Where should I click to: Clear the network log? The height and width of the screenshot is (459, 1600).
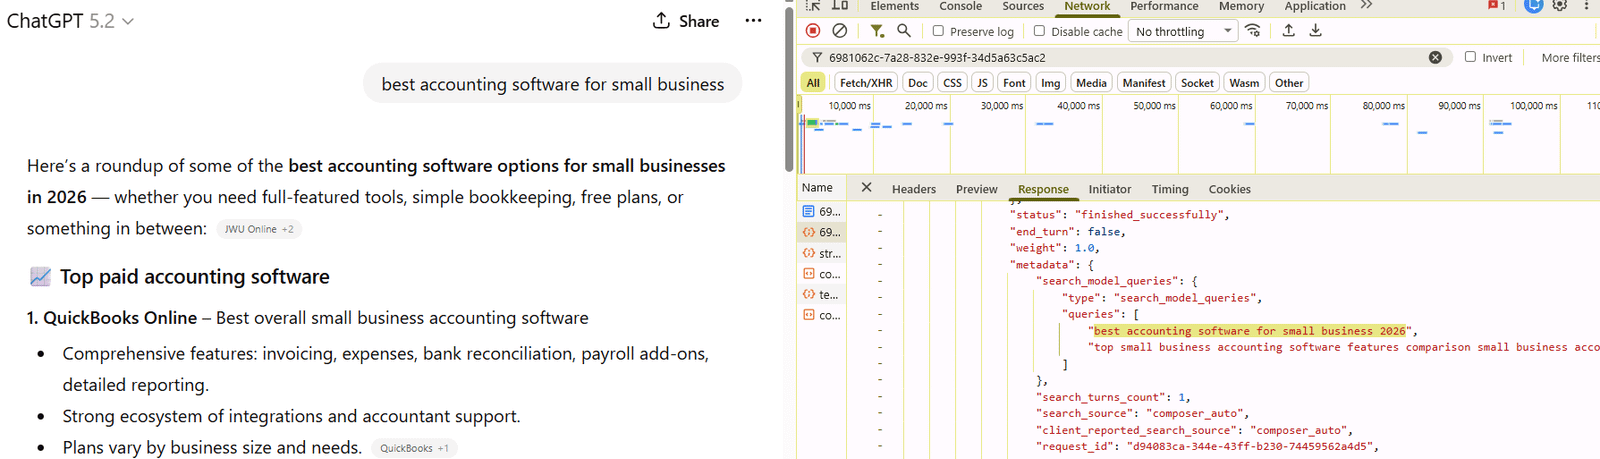pos(840,31)
